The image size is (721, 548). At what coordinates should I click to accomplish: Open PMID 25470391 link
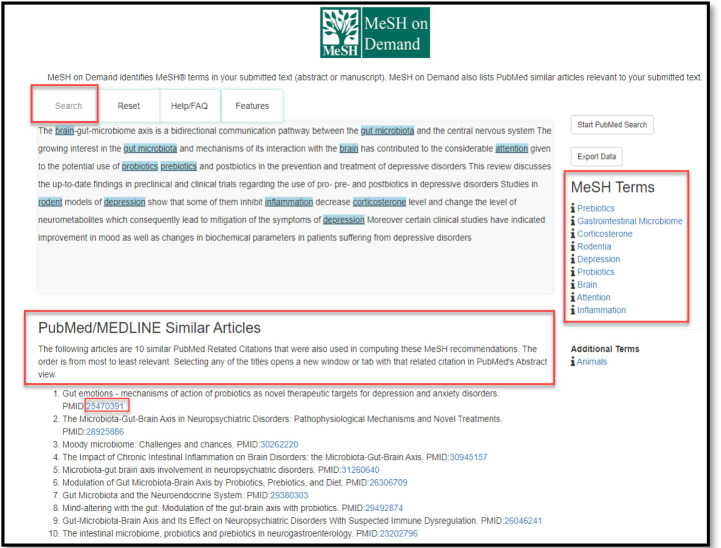coord(105,406)
